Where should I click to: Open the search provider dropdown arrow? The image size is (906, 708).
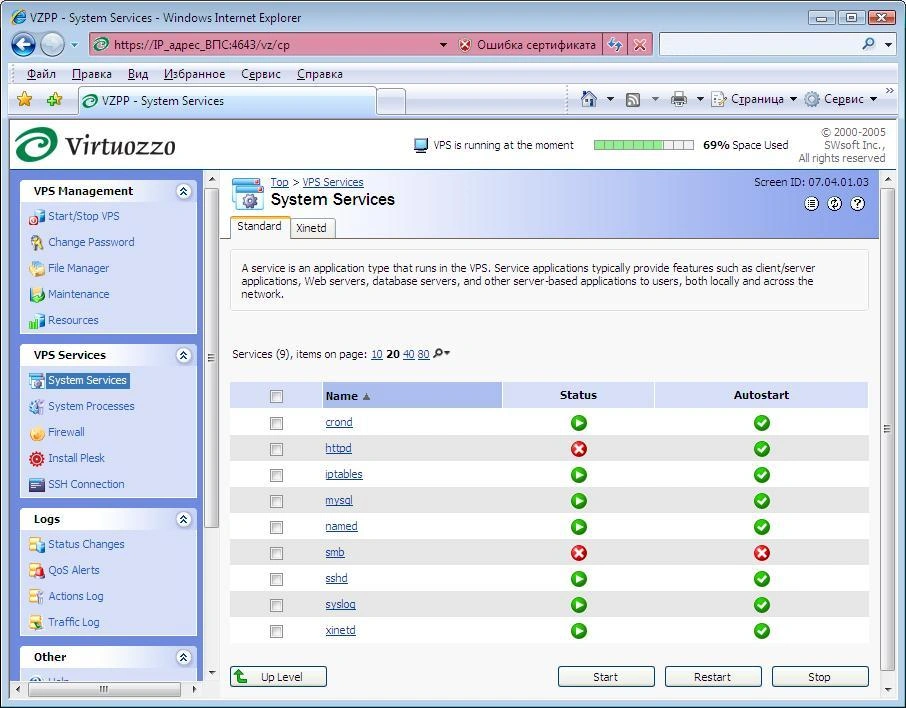(889, 45)
